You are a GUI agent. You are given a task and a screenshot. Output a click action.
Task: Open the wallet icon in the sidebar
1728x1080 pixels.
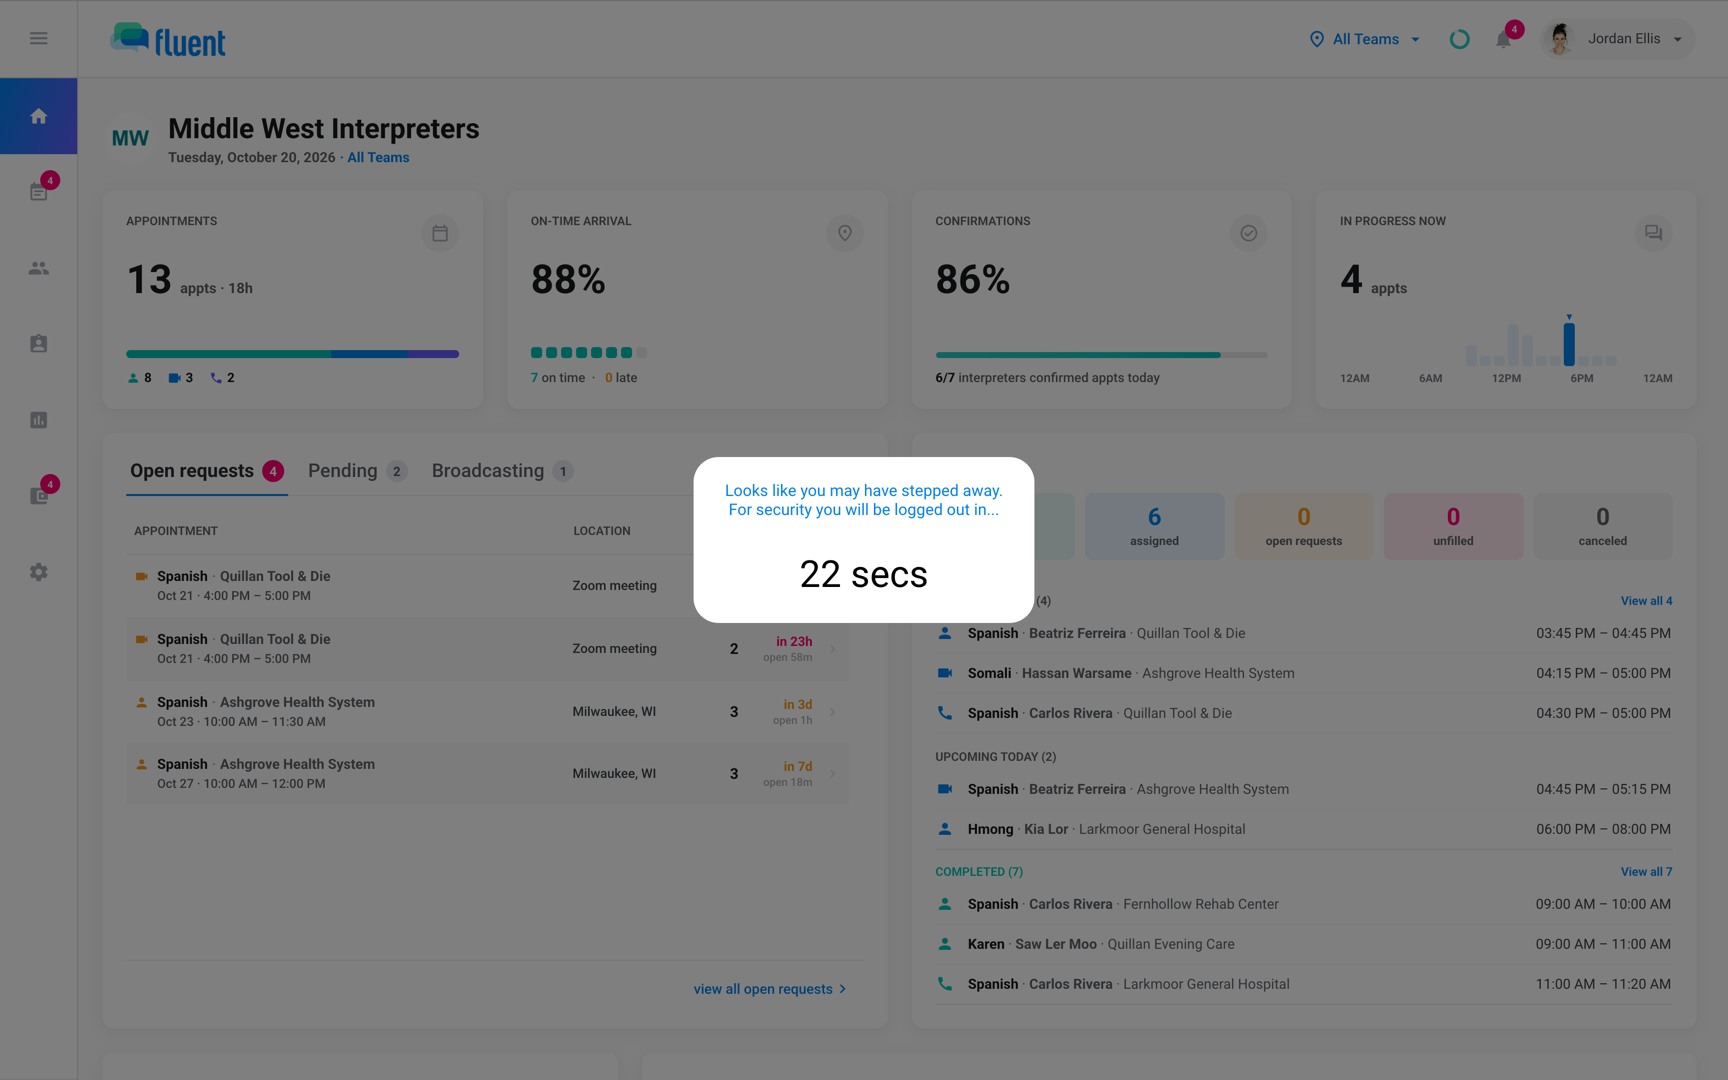point(38,496)
